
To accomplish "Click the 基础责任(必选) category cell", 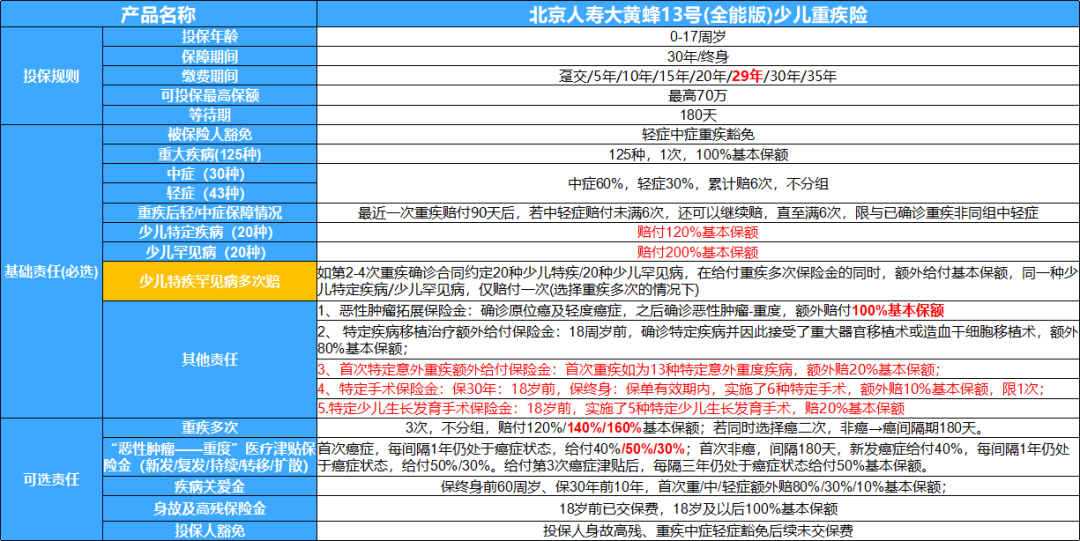I will coord(51,270).
